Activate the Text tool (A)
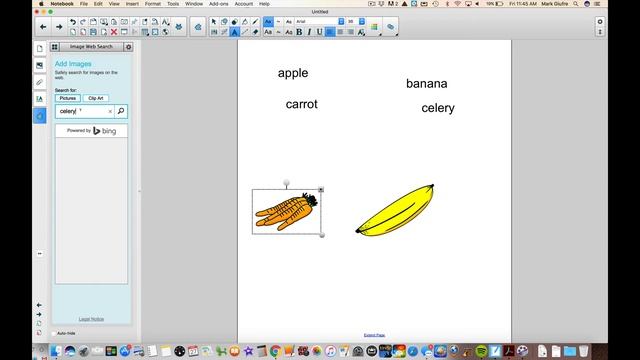This screenshot has width=640, height=360. click(235, 32)
